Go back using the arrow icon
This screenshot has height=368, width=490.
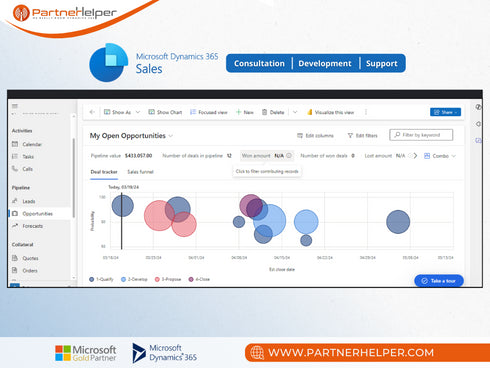click(92, 112)
